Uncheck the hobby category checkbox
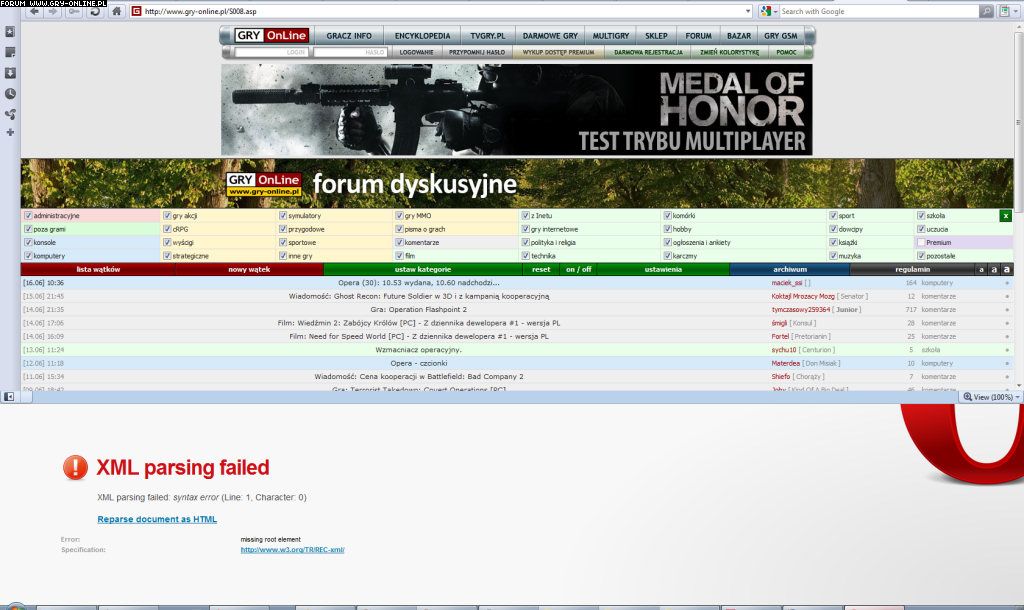Viewport: 1024px width, 610px height. click(x=667, y=229)
